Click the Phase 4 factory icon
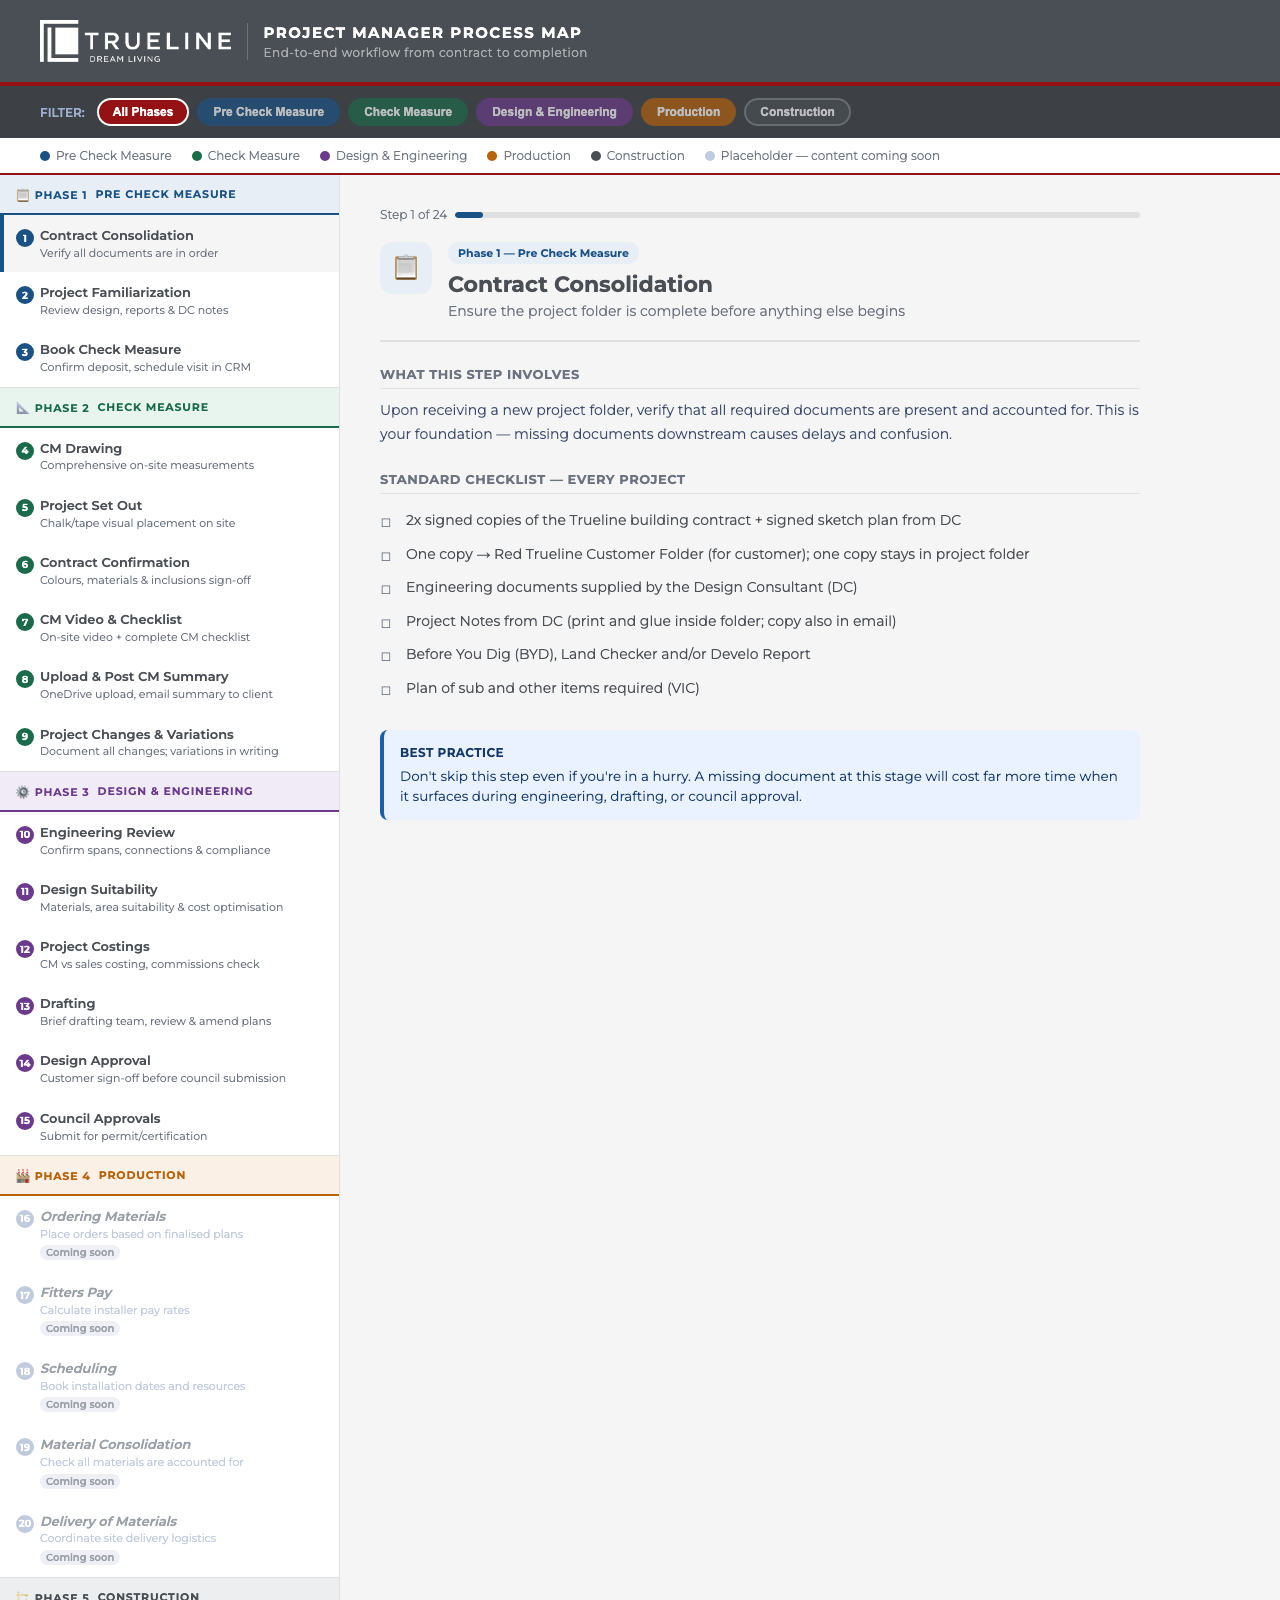1280x1600 pixels. pyautogui.click(x=23, y=1176)
